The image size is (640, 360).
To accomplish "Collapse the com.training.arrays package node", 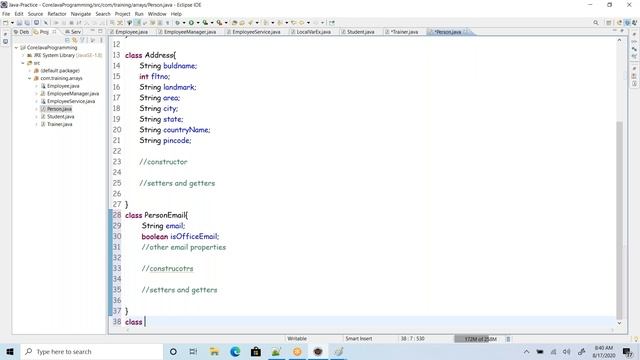I will (x=29, y=78).
